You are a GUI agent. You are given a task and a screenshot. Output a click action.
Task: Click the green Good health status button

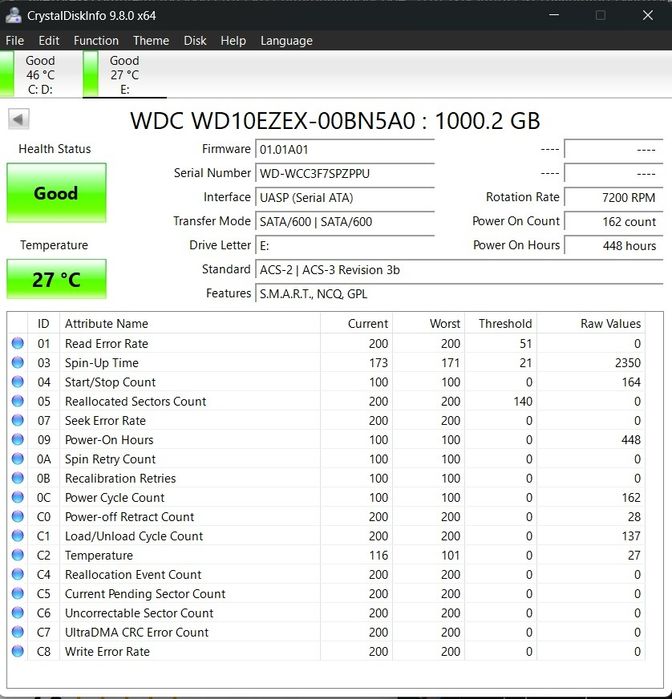pyautogui.click(x=56, y=193)
